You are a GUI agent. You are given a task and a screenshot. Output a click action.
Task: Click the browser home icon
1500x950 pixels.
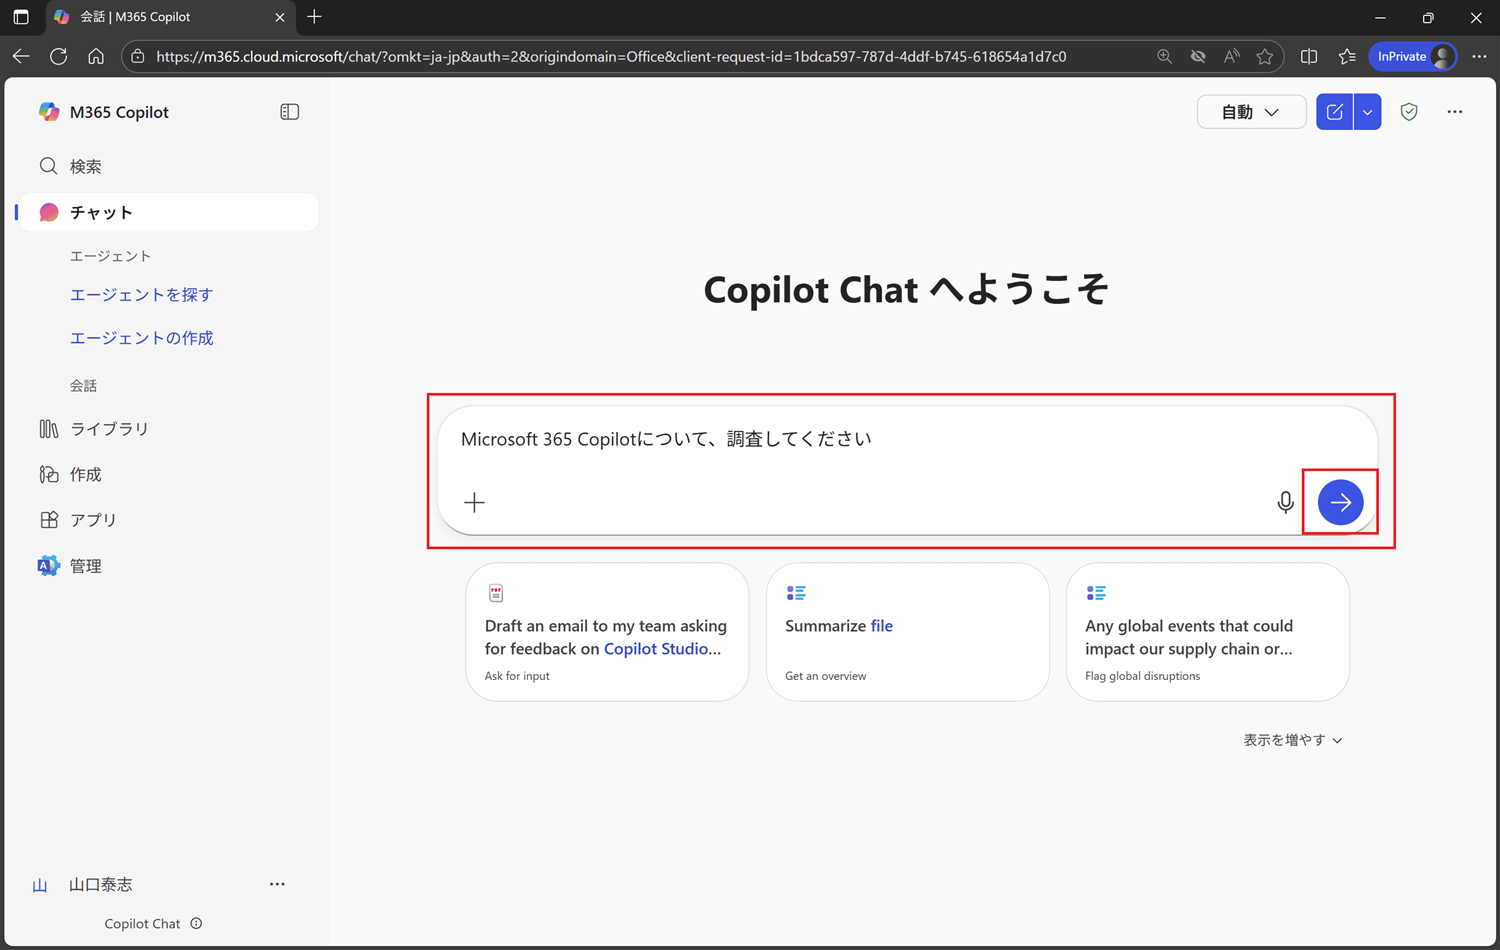click(x=96, y=56)
